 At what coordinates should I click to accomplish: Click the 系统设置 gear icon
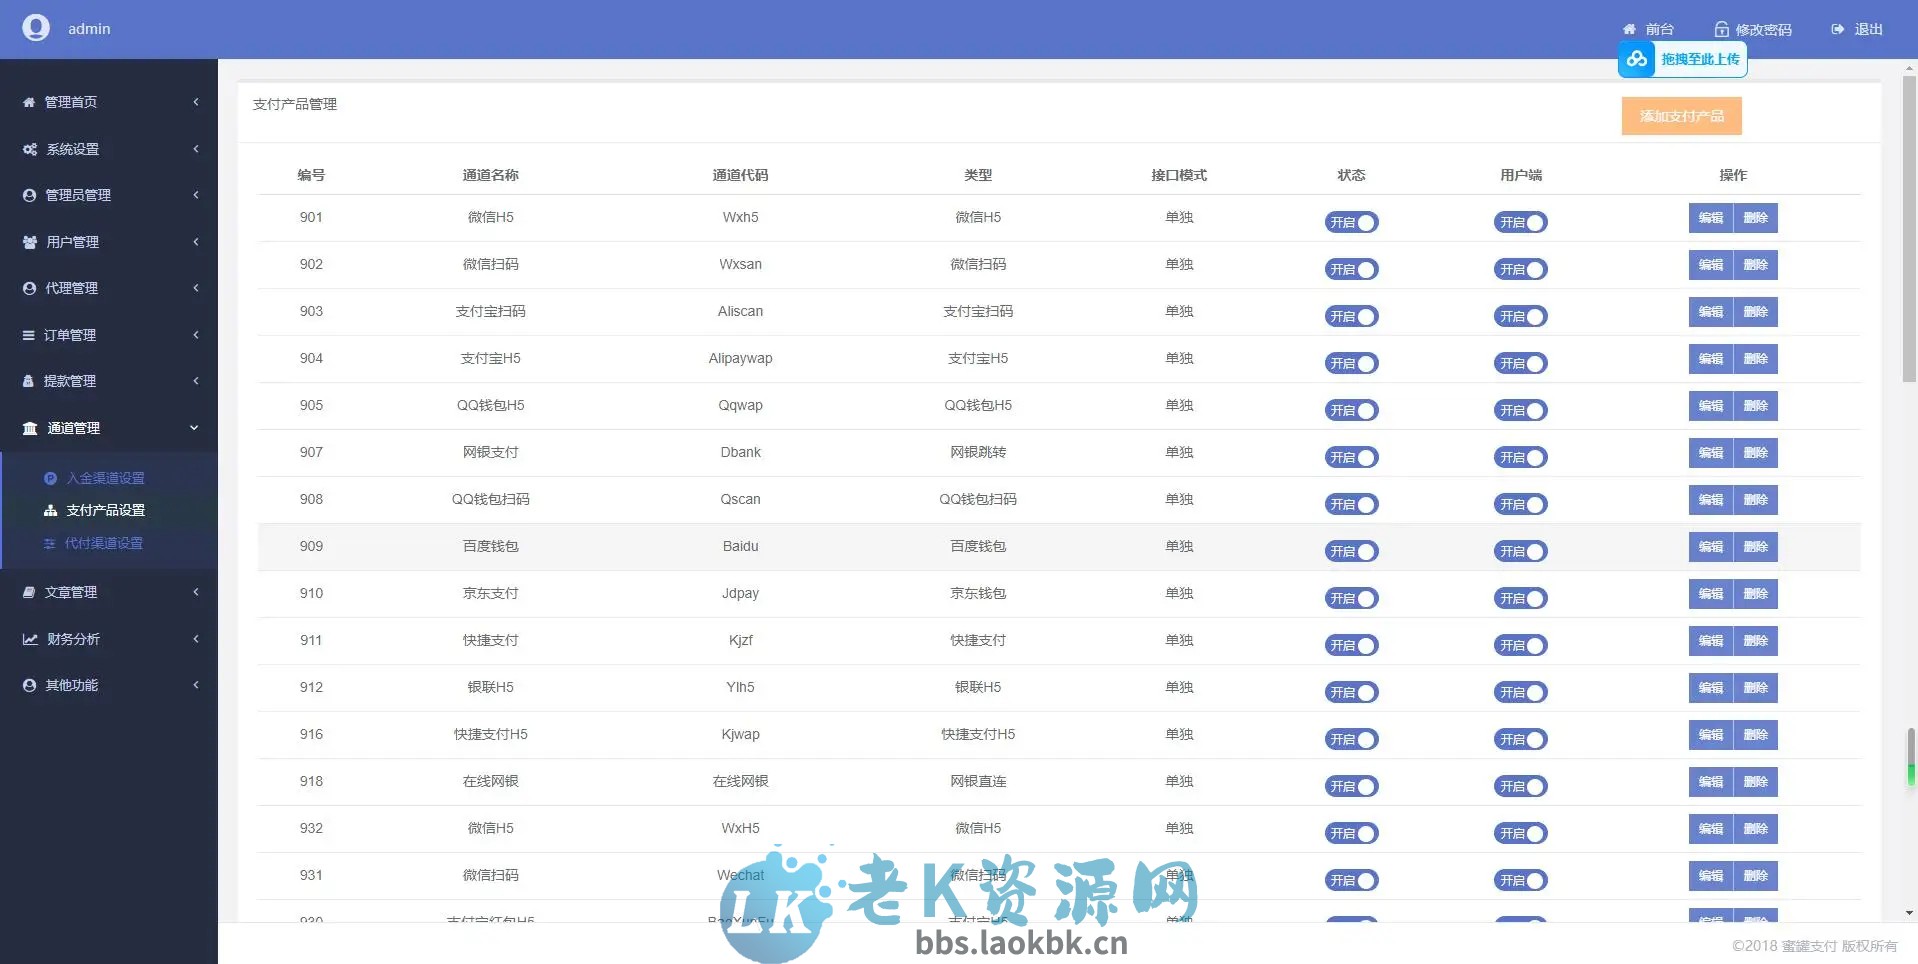[x=27, y=148]
